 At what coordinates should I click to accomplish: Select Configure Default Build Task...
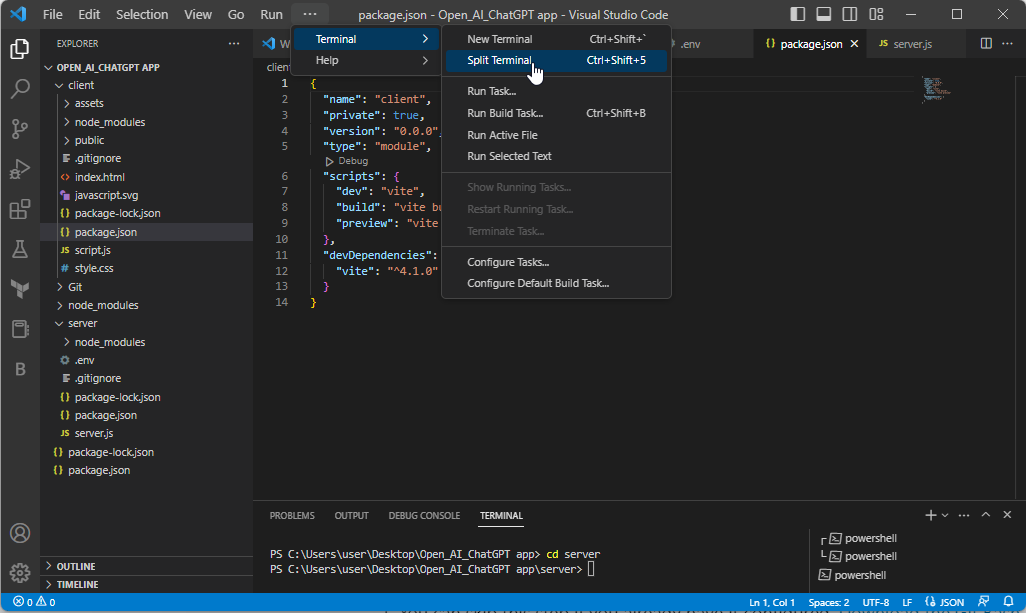[556, 283]
